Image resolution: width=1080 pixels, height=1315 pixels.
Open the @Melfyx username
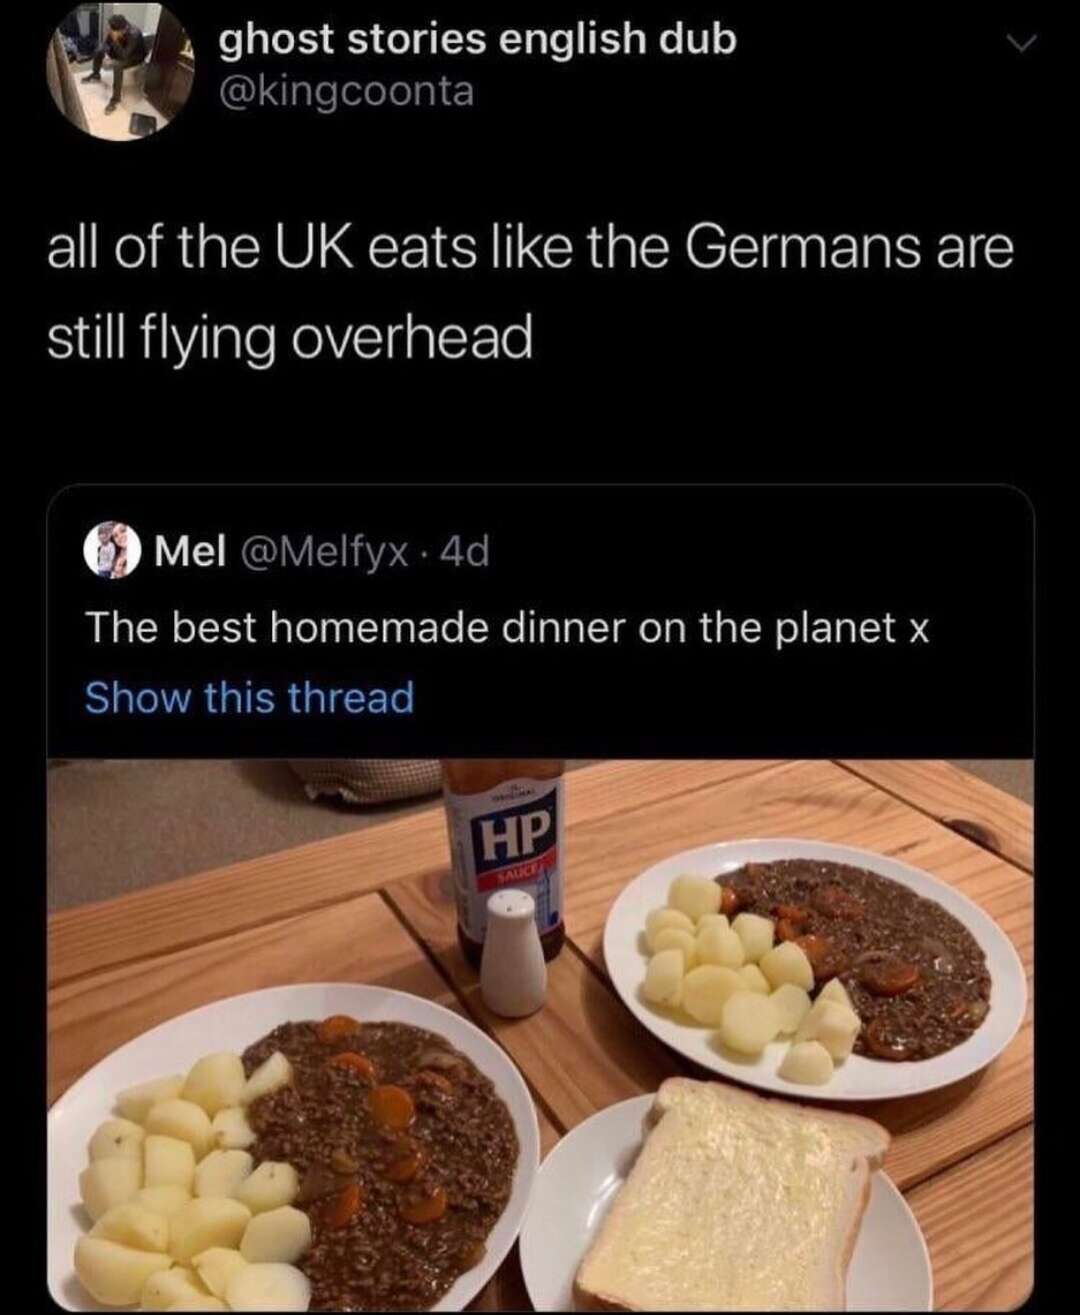321,553
